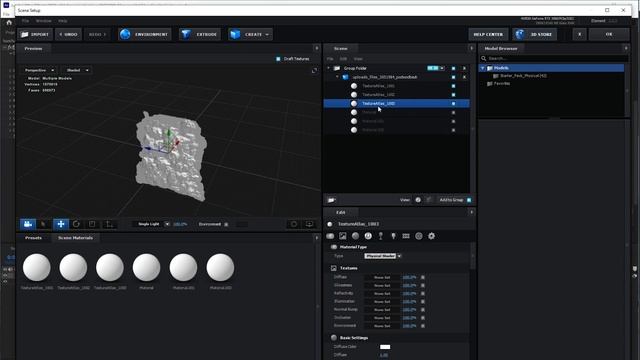Click the circular render icon in Preview footer
The image size is (640, 360).
click(x=294, y=224)
